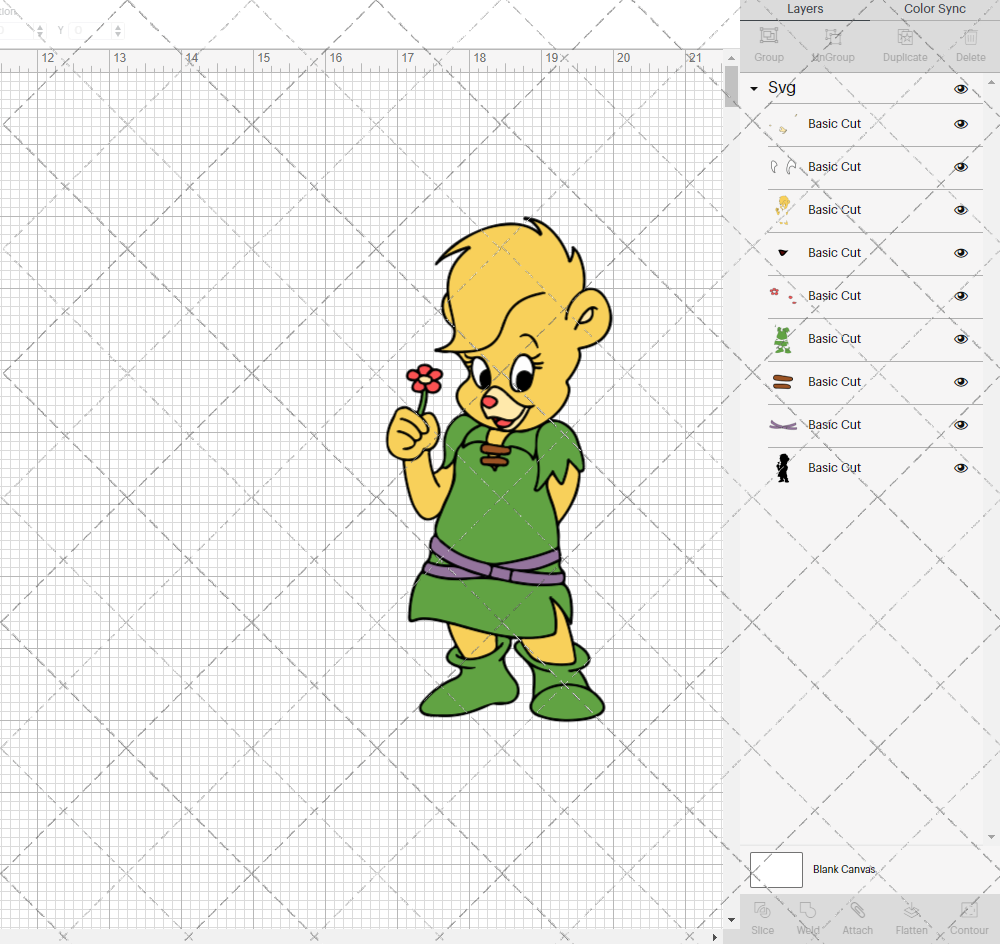
Task: Click the Svg group name
Action: (782, 87)
